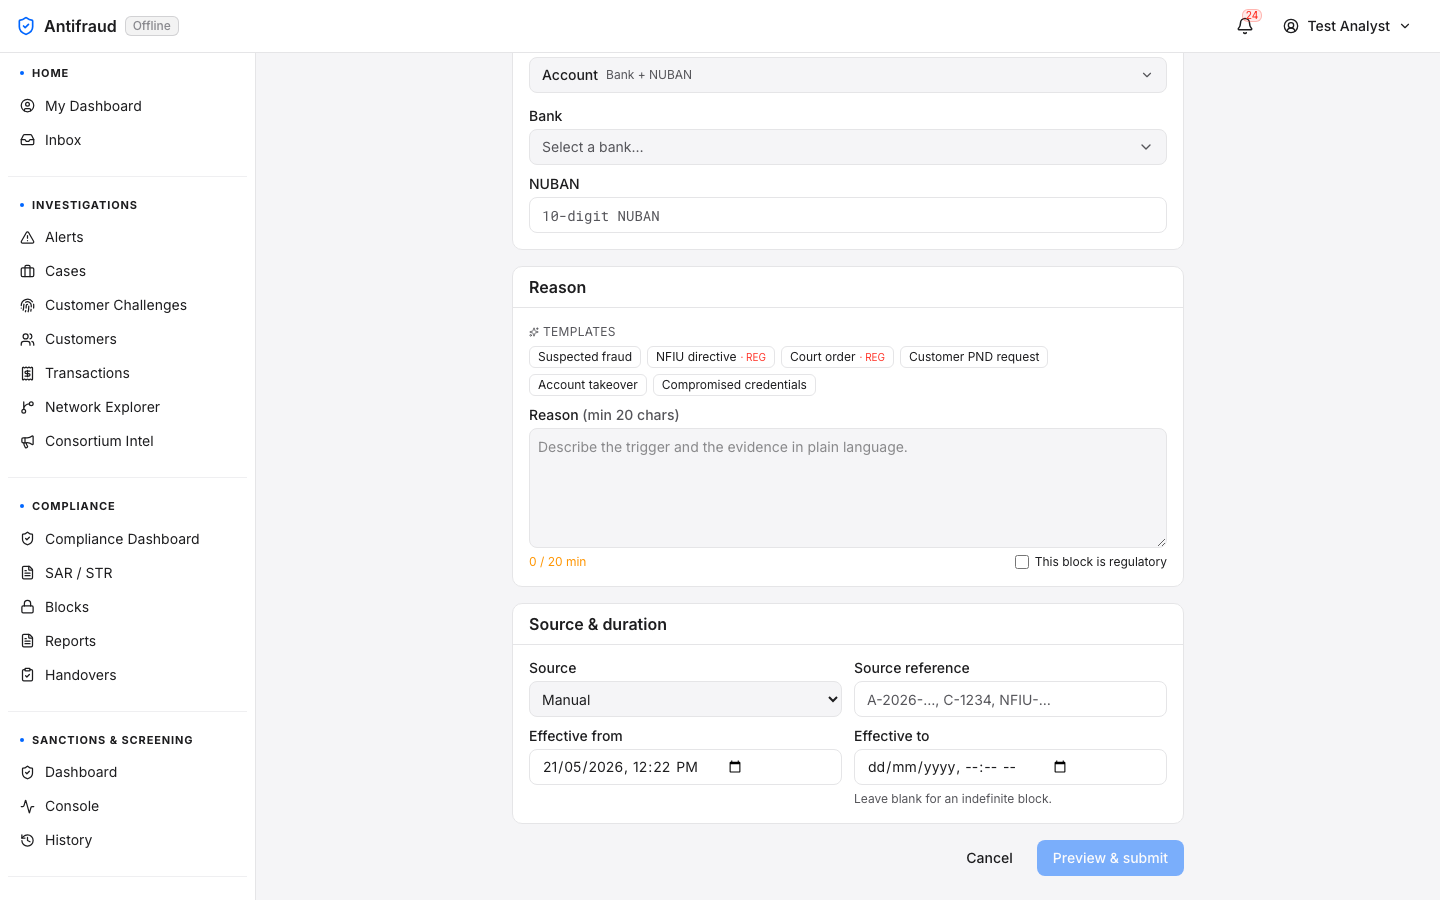Click the Network Explorer branch icon

[x=28, y=407]
